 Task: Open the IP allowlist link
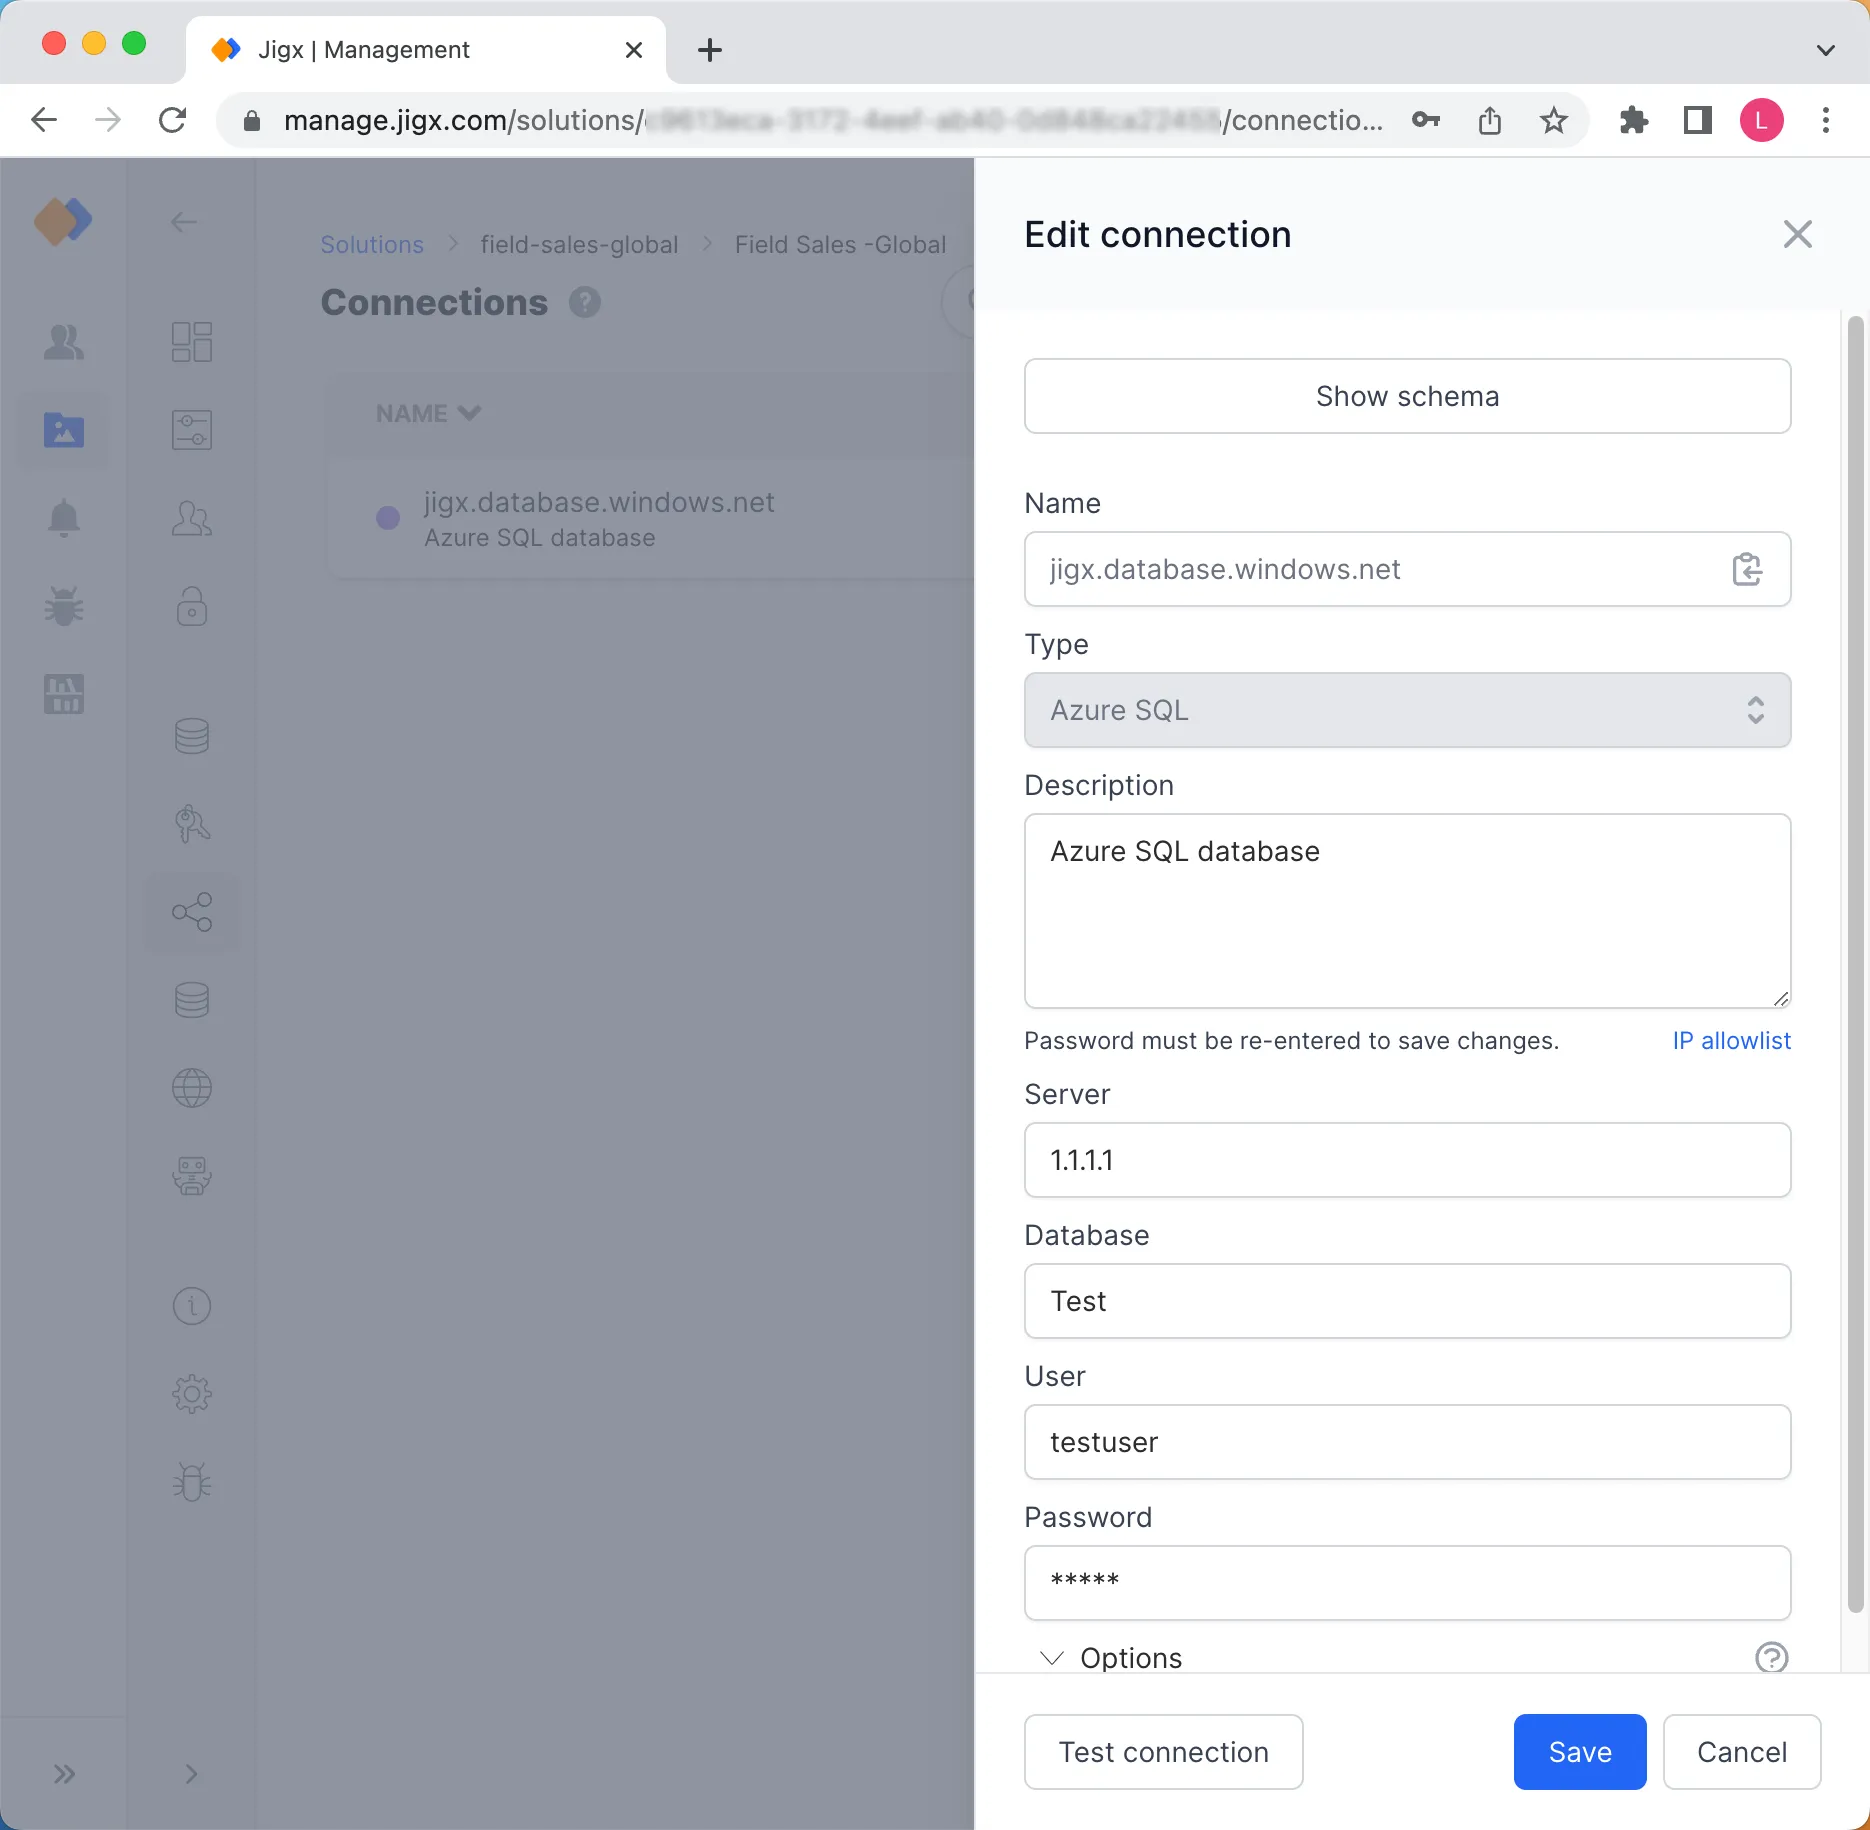coord(1732,1041)
